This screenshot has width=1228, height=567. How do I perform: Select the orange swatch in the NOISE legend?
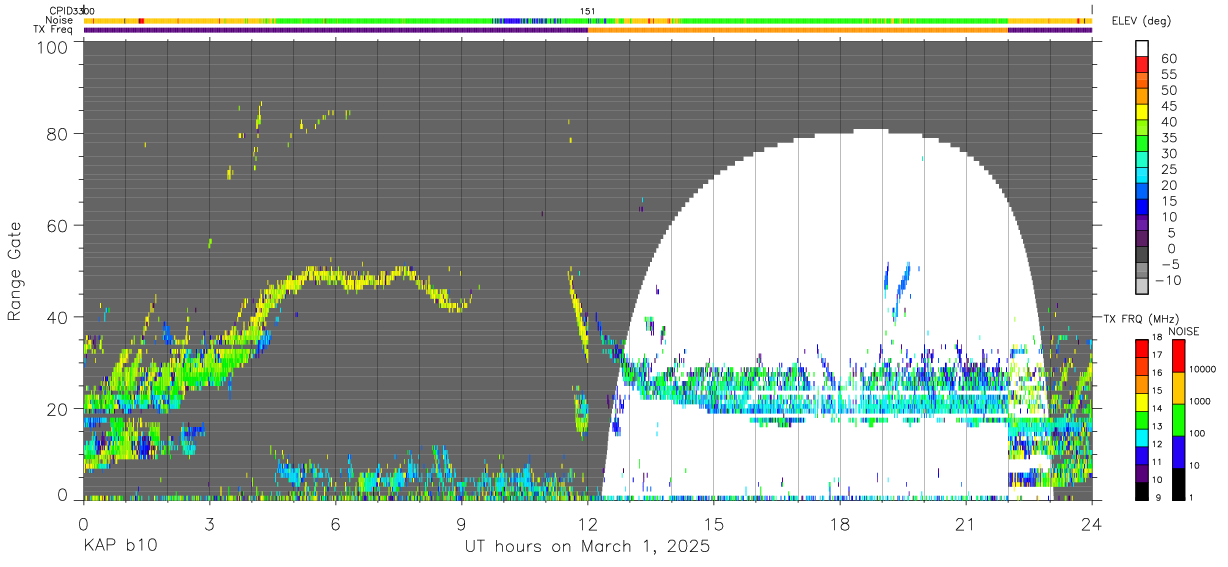[x=1177, y=388]
